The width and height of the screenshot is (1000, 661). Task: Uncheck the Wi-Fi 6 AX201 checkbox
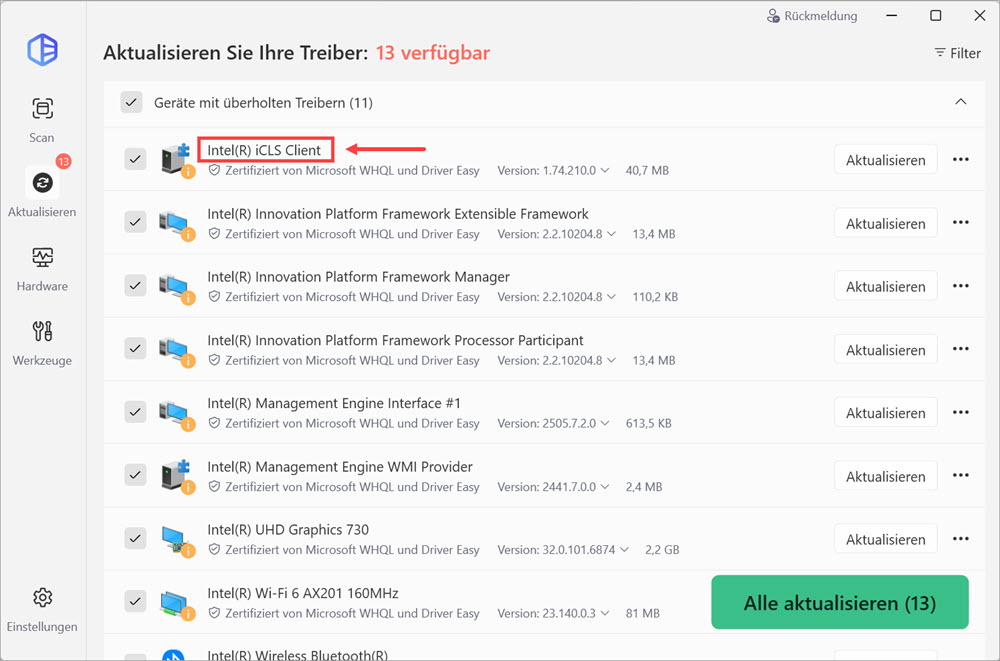(x=135, y=601)
